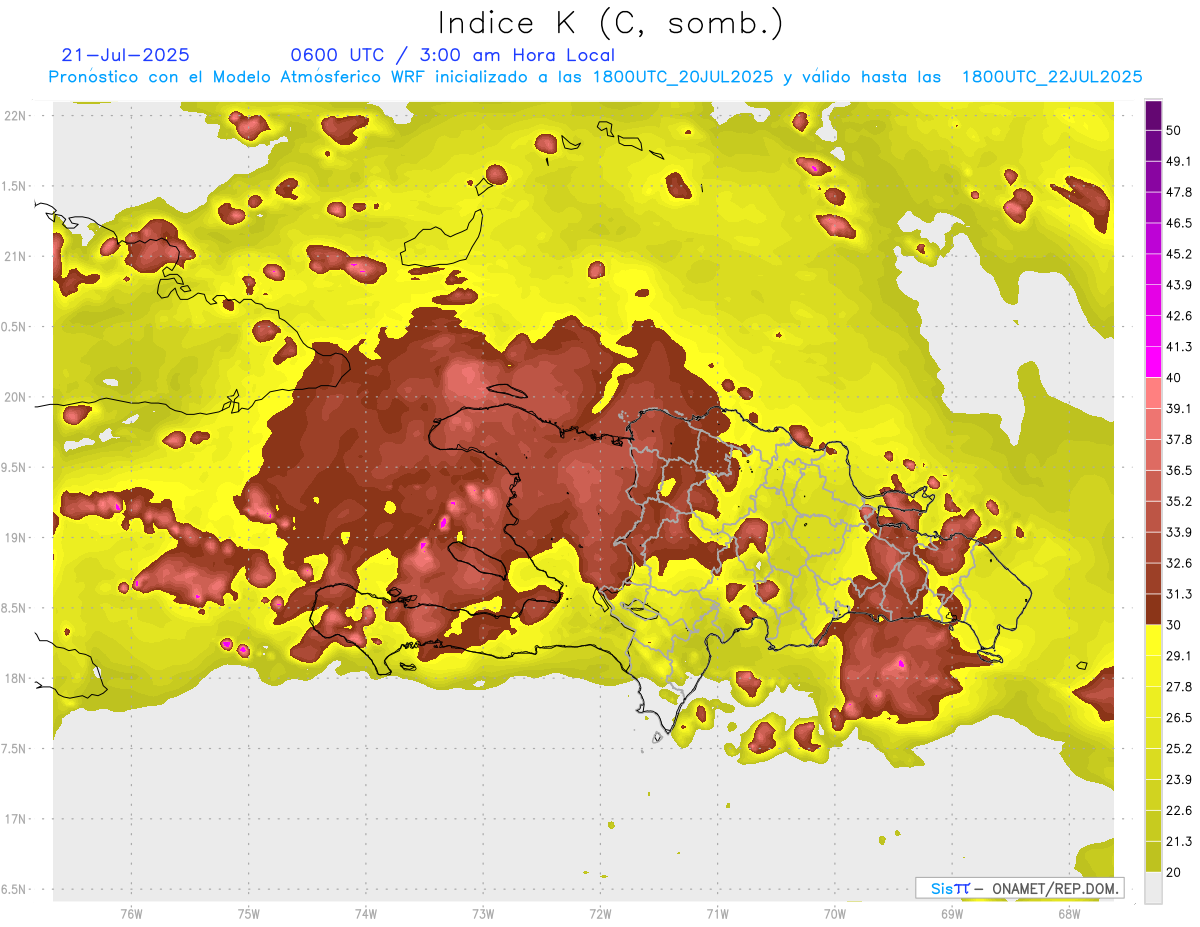Click colorbar value "43.9"
The width and height of the screenshot is (1200, 927).
click(1179, 285)
